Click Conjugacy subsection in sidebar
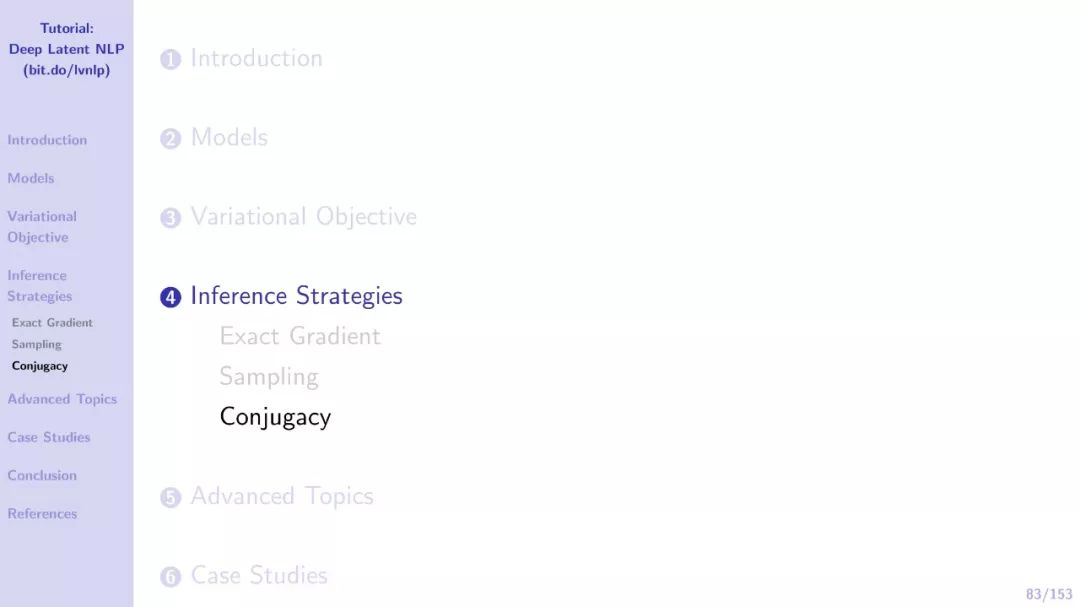This screenshot has width=1080, height=607. pos(39,366)
